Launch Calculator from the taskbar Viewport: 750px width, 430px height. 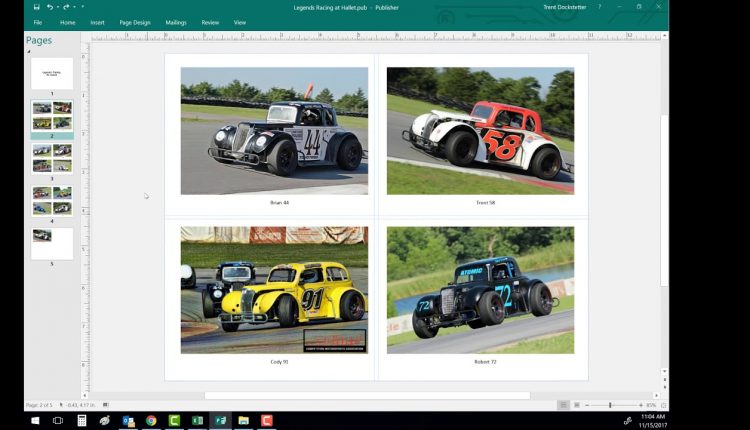[82, 420]
